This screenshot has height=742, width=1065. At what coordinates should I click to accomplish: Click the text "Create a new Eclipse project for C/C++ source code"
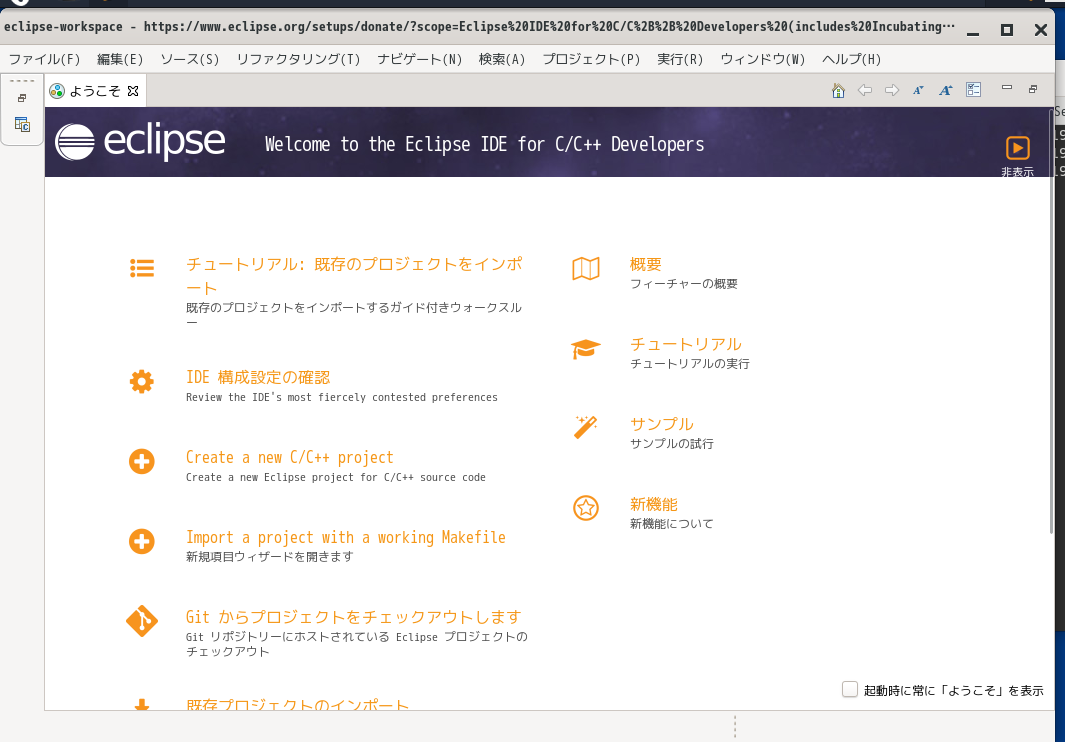coord(336,478)
